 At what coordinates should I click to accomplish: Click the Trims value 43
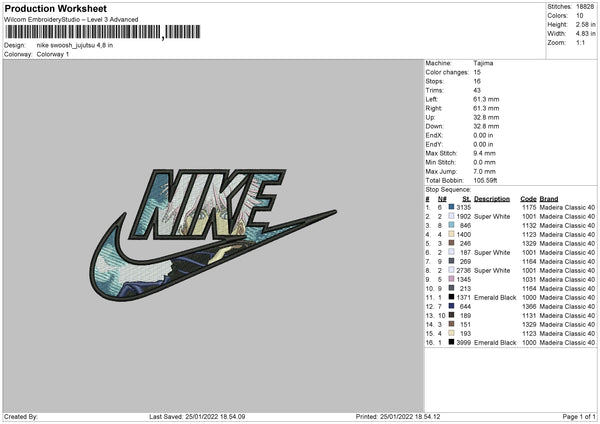coord(477,90)
